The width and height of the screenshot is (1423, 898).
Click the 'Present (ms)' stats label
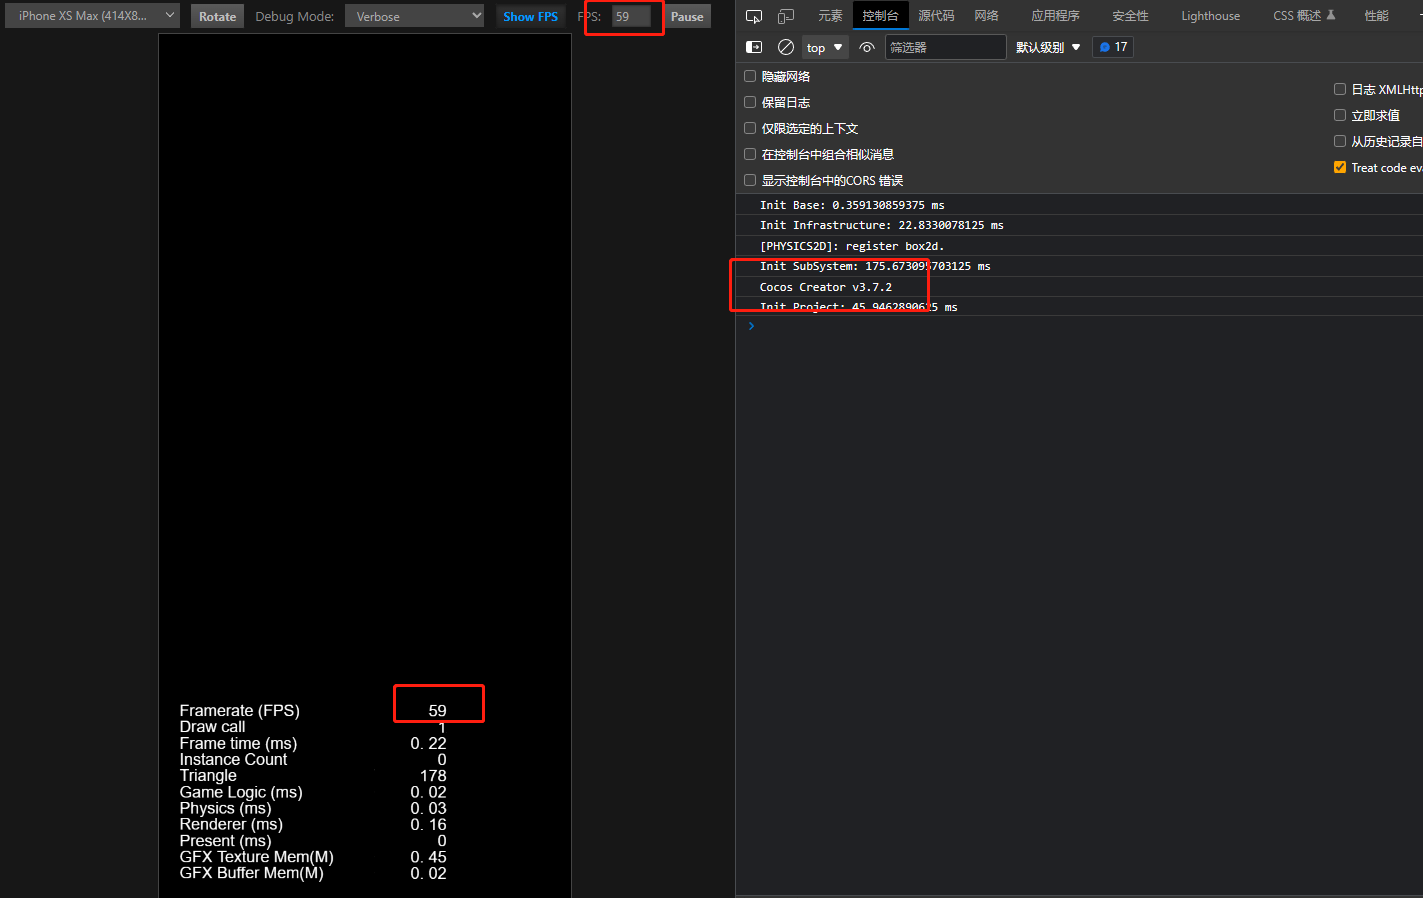[225, 841]
